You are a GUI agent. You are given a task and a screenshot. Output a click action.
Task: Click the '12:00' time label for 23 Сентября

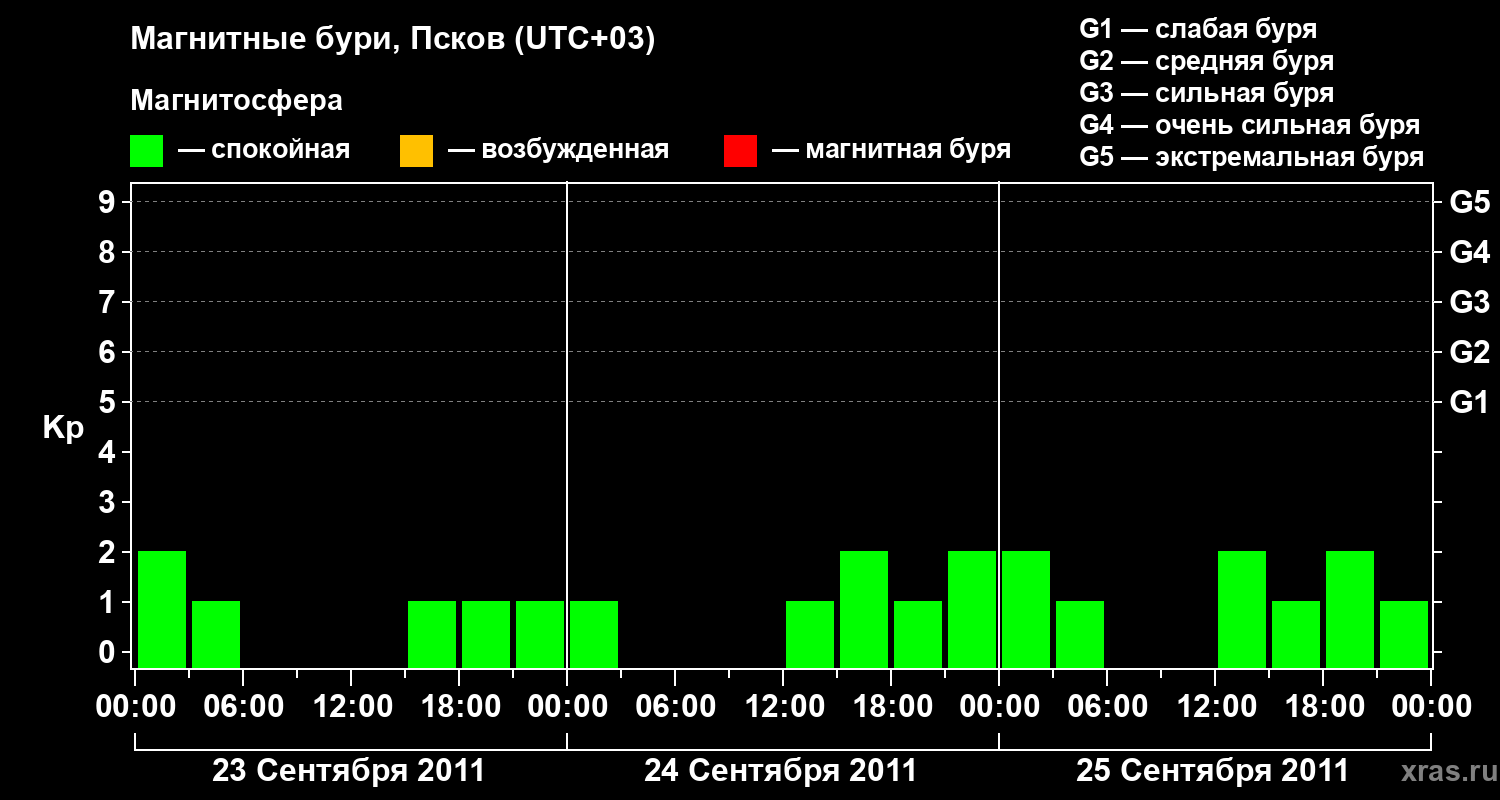(352, 708)
